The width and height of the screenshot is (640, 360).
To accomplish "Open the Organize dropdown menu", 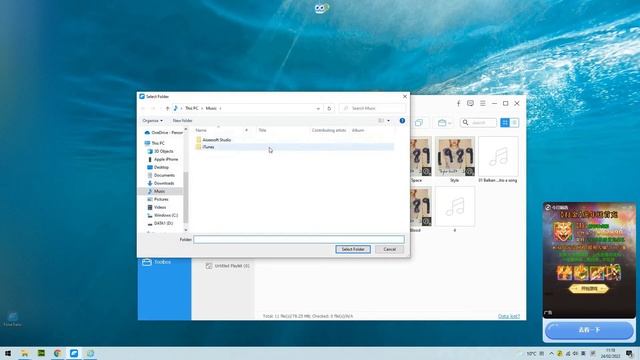I will point(152,121).
